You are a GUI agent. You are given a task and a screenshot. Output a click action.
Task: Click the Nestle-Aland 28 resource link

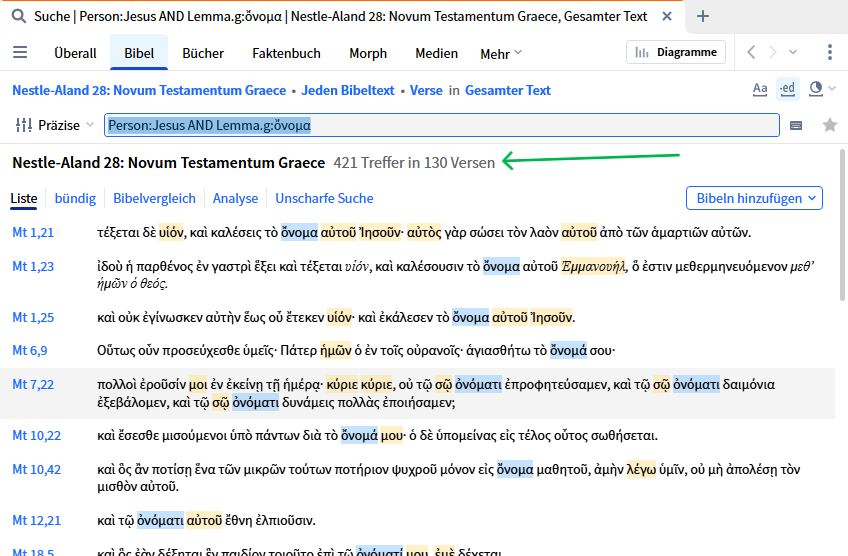click(149, 90)
